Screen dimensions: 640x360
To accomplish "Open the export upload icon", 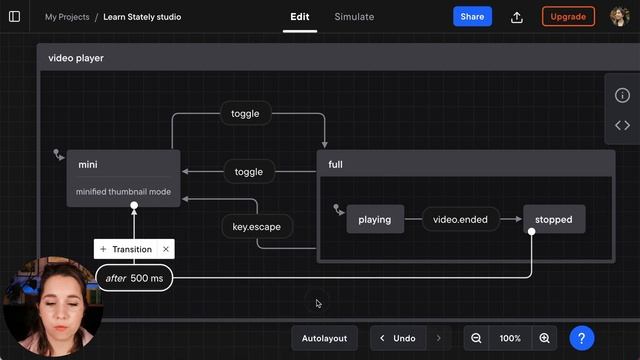I will 517,17.
